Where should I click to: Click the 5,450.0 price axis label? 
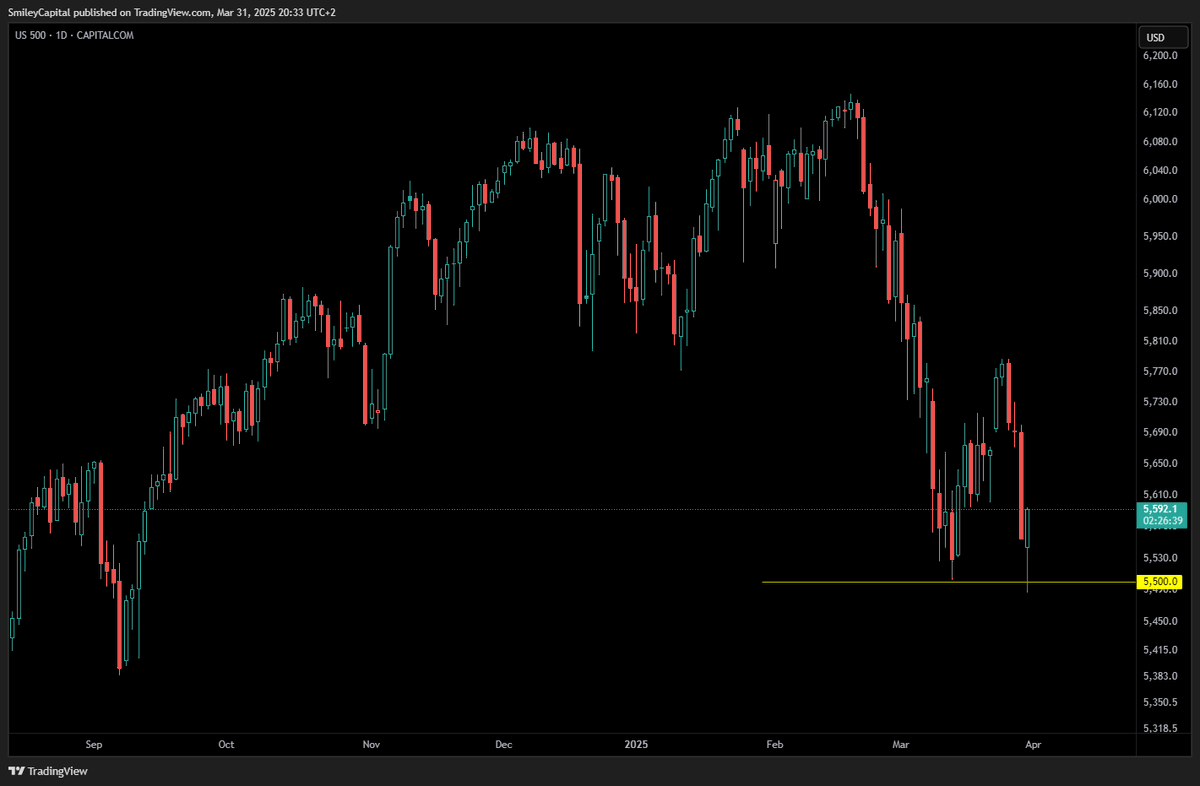(1160, 621)
